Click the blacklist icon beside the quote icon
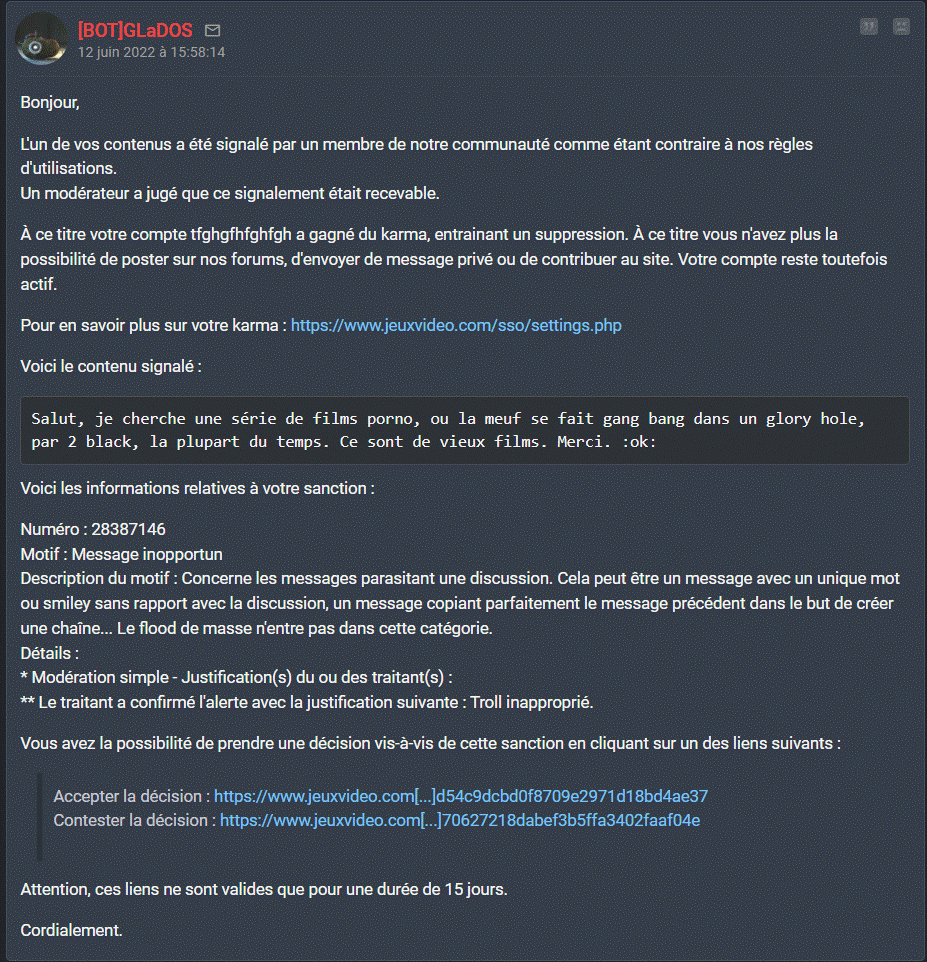The image size is (927, 962). (901, 27)
